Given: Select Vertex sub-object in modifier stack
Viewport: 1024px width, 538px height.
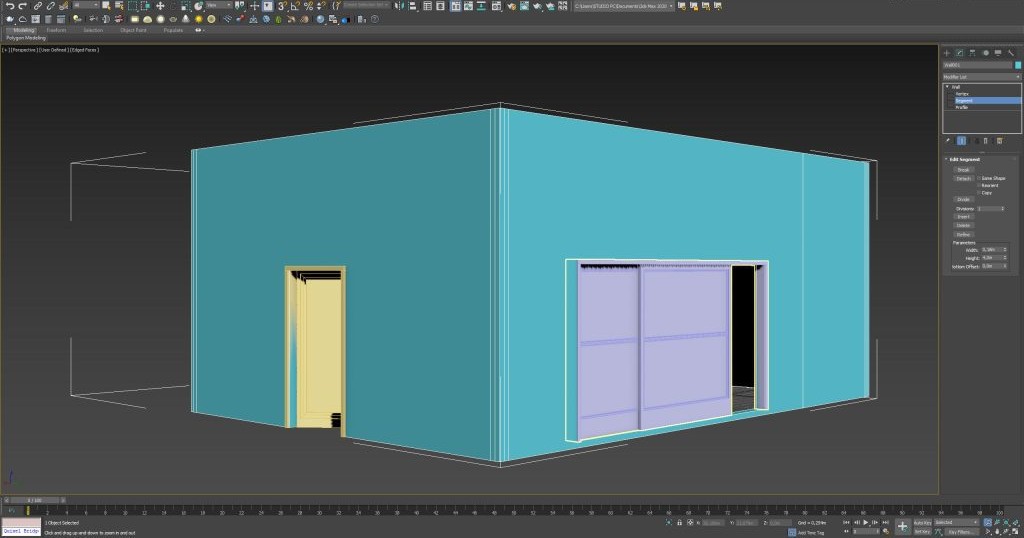Looking at the screenshot, I should pyautogui.click(x=962, y=93).
